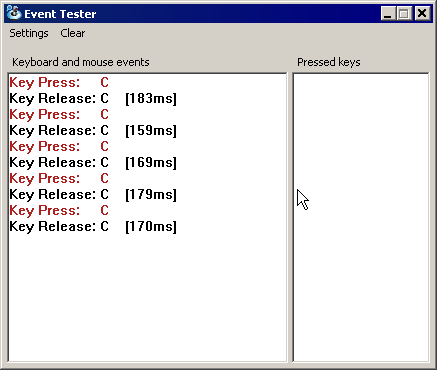The height and width of the screenshot is (370, 437).
Task: Click the Clear menu item
Action: click(x=73, y=33)
